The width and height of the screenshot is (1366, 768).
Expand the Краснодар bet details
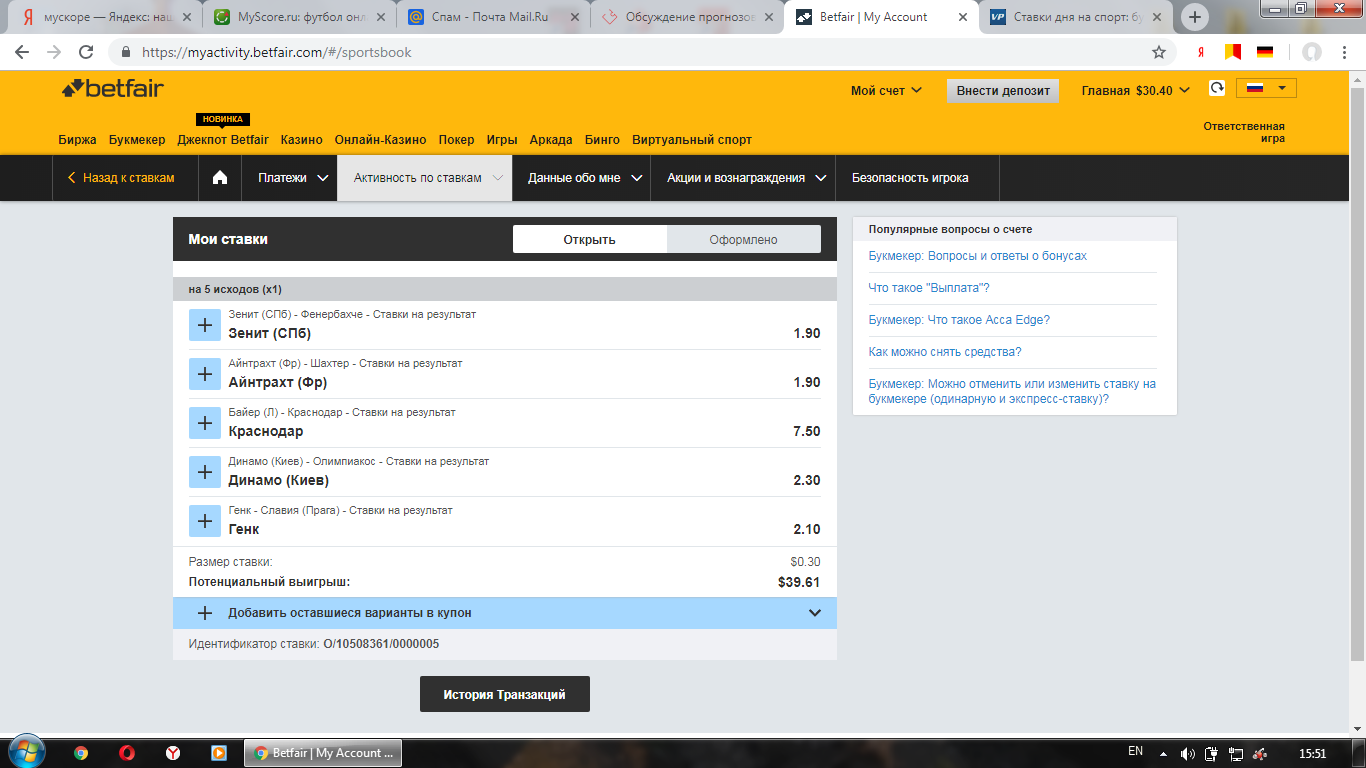pyautogui.click(x=205, y=423)
